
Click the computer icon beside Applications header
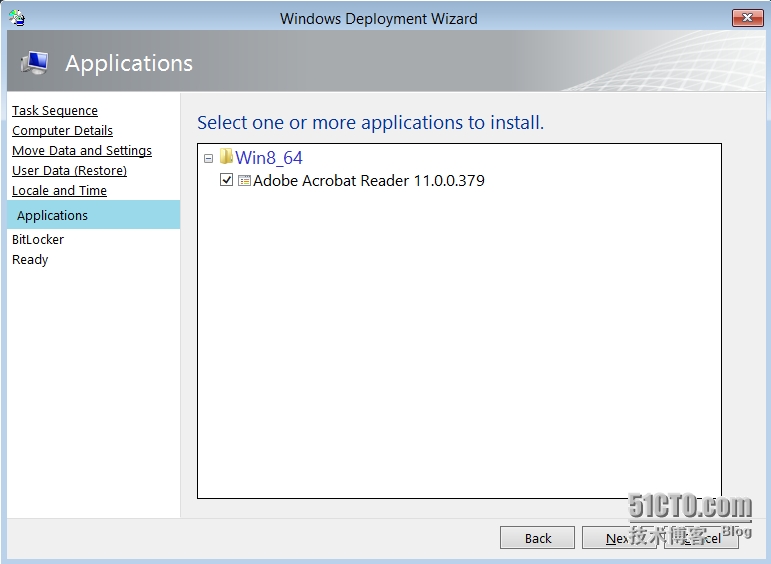34,63
